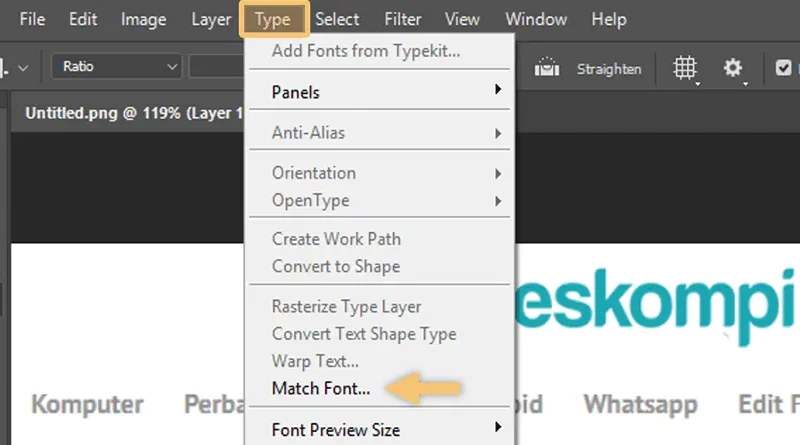800x445 pixels.
Task: Toggle the checkbox beside the gear icon
Action: (783, 68)
